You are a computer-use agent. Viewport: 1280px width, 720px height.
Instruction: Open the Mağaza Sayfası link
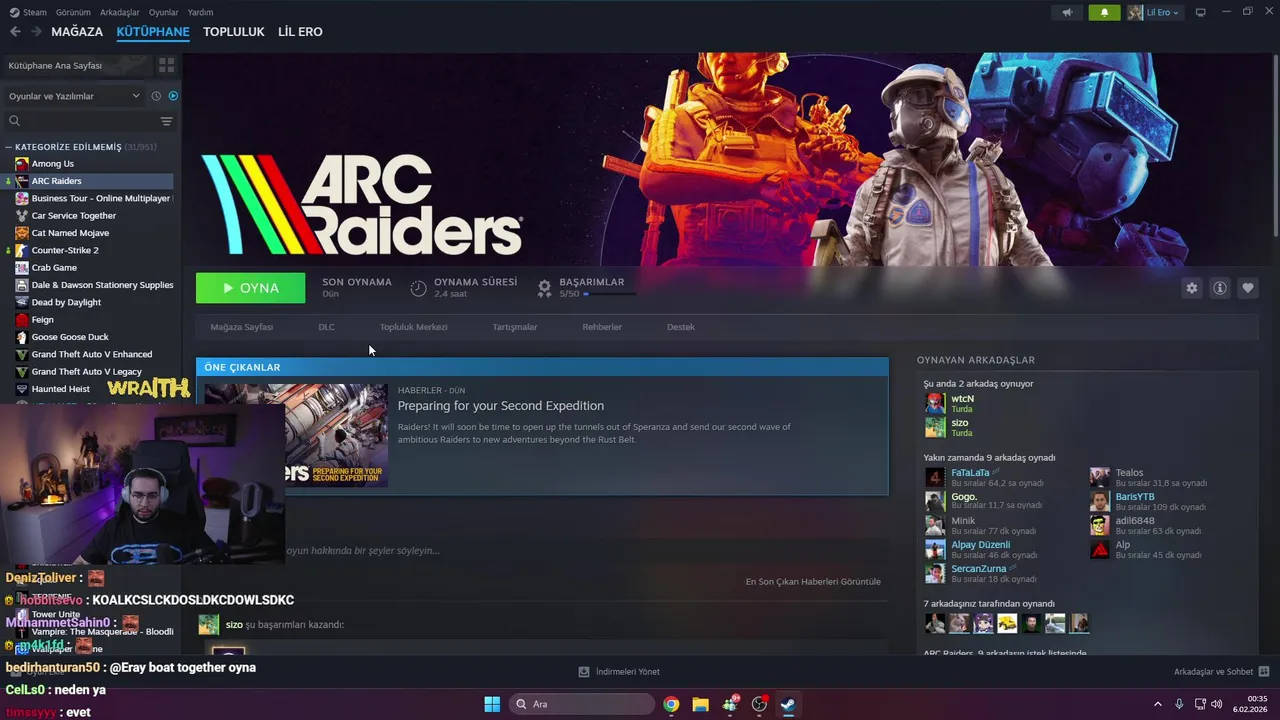(242, 327)
